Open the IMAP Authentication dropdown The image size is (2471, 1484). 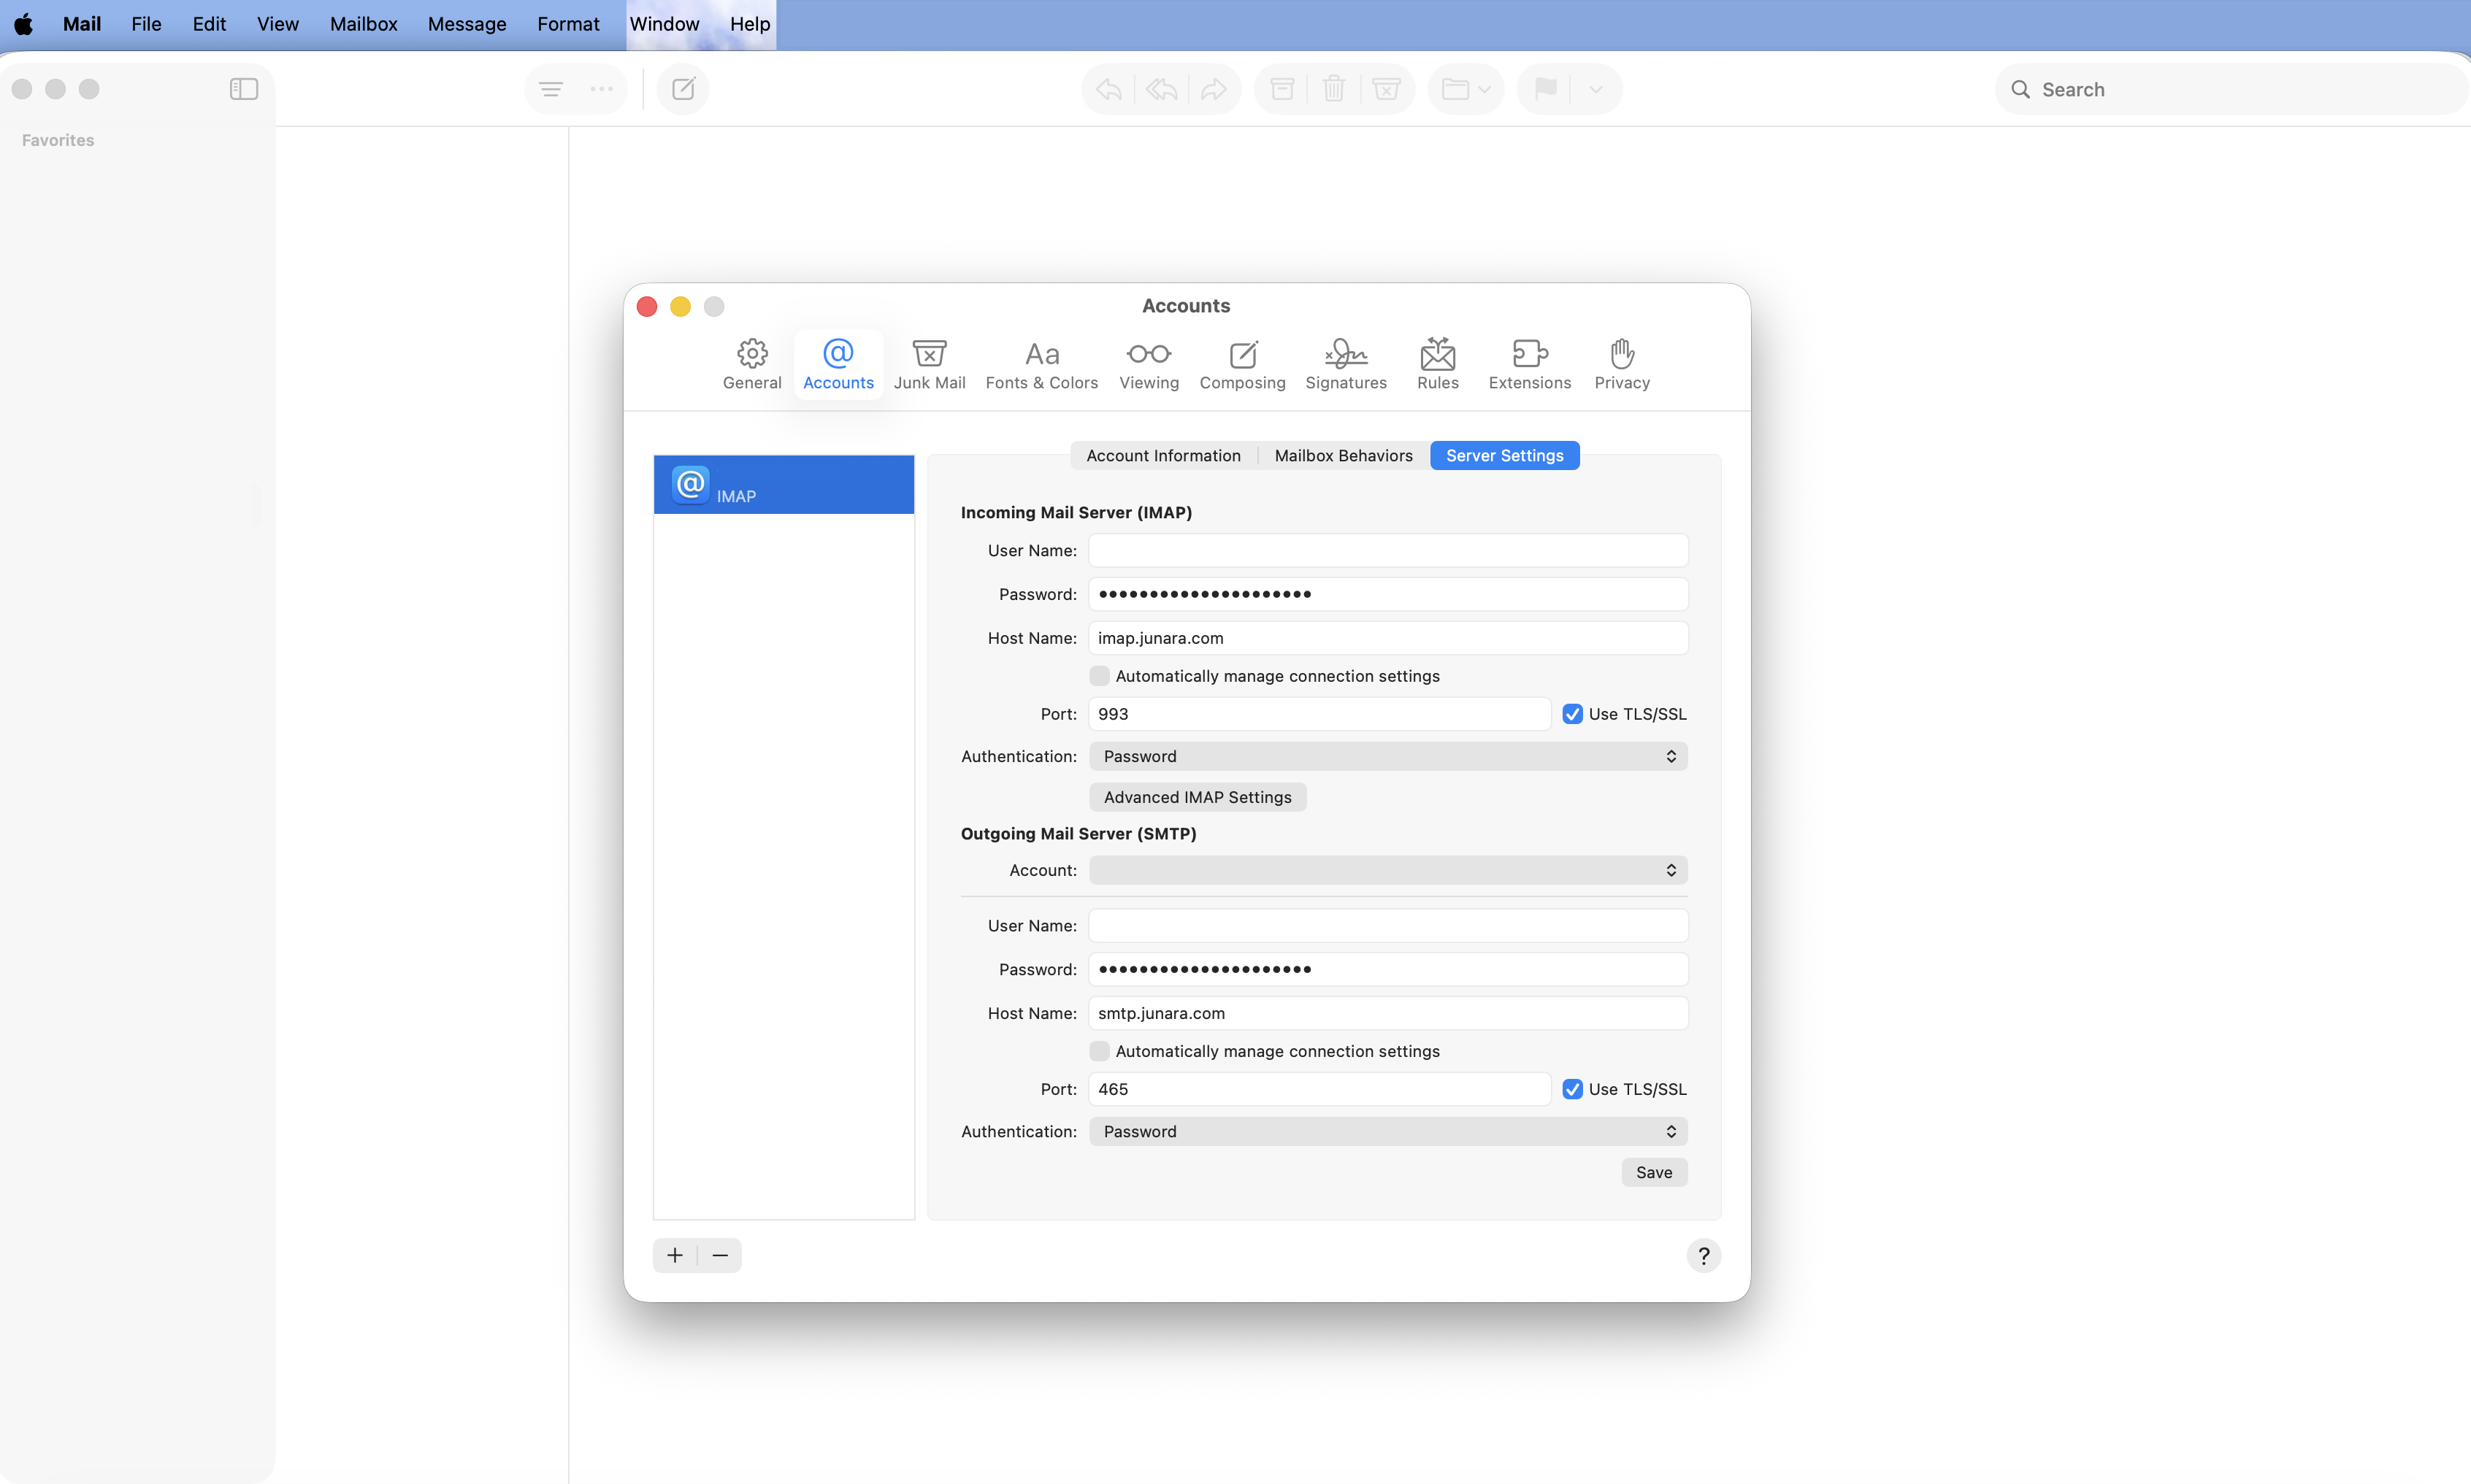(1388, 756)
